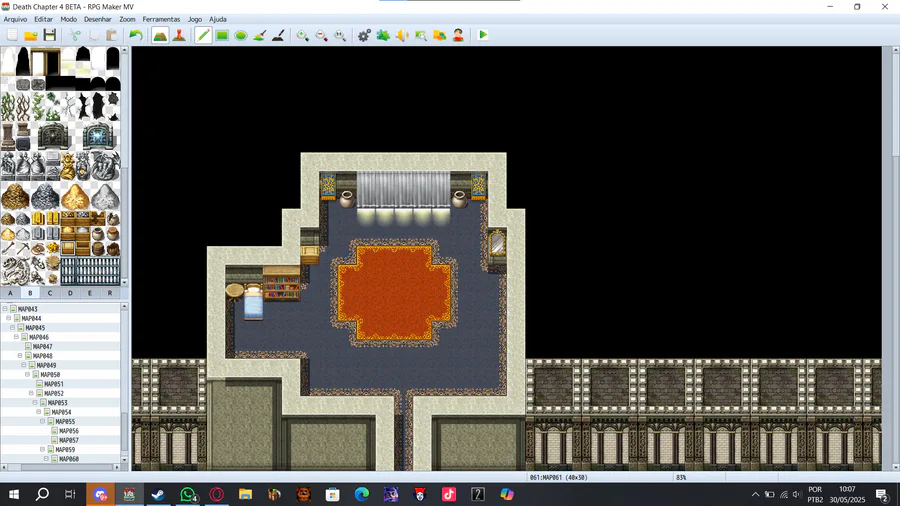Zoom in on the map

click(x=302, y=35)
